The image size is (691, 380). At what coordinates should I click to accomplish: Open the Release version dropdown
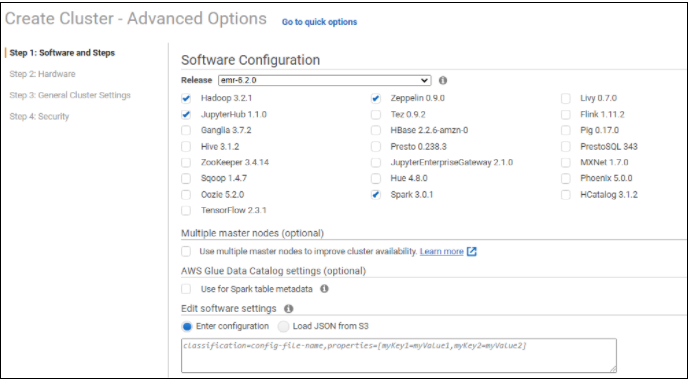324,80
